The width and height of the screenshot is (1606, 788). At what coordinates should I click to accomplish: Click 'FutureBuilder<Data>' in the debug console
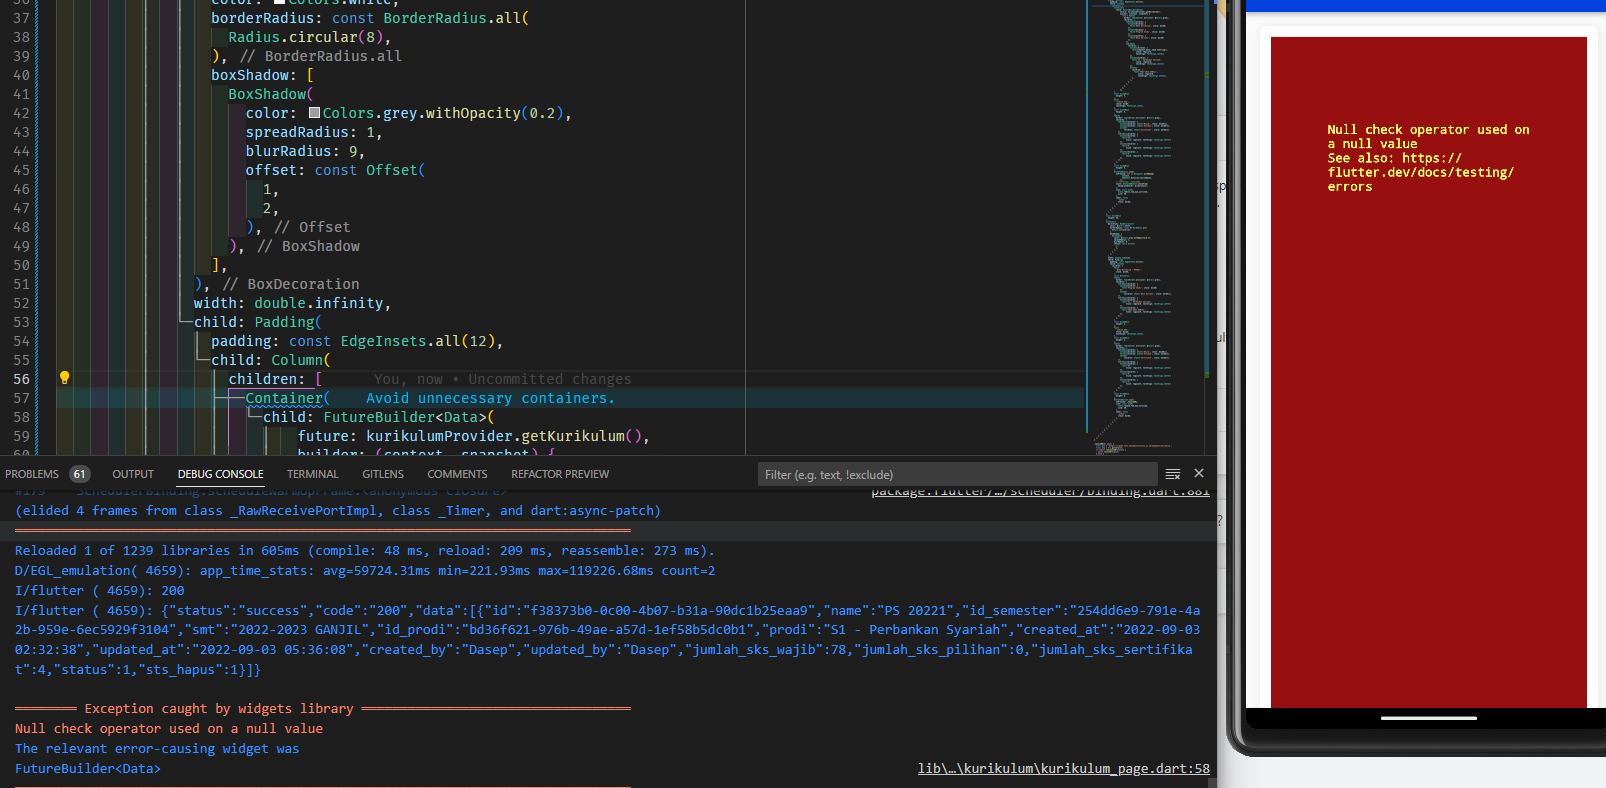click(88, 768)
